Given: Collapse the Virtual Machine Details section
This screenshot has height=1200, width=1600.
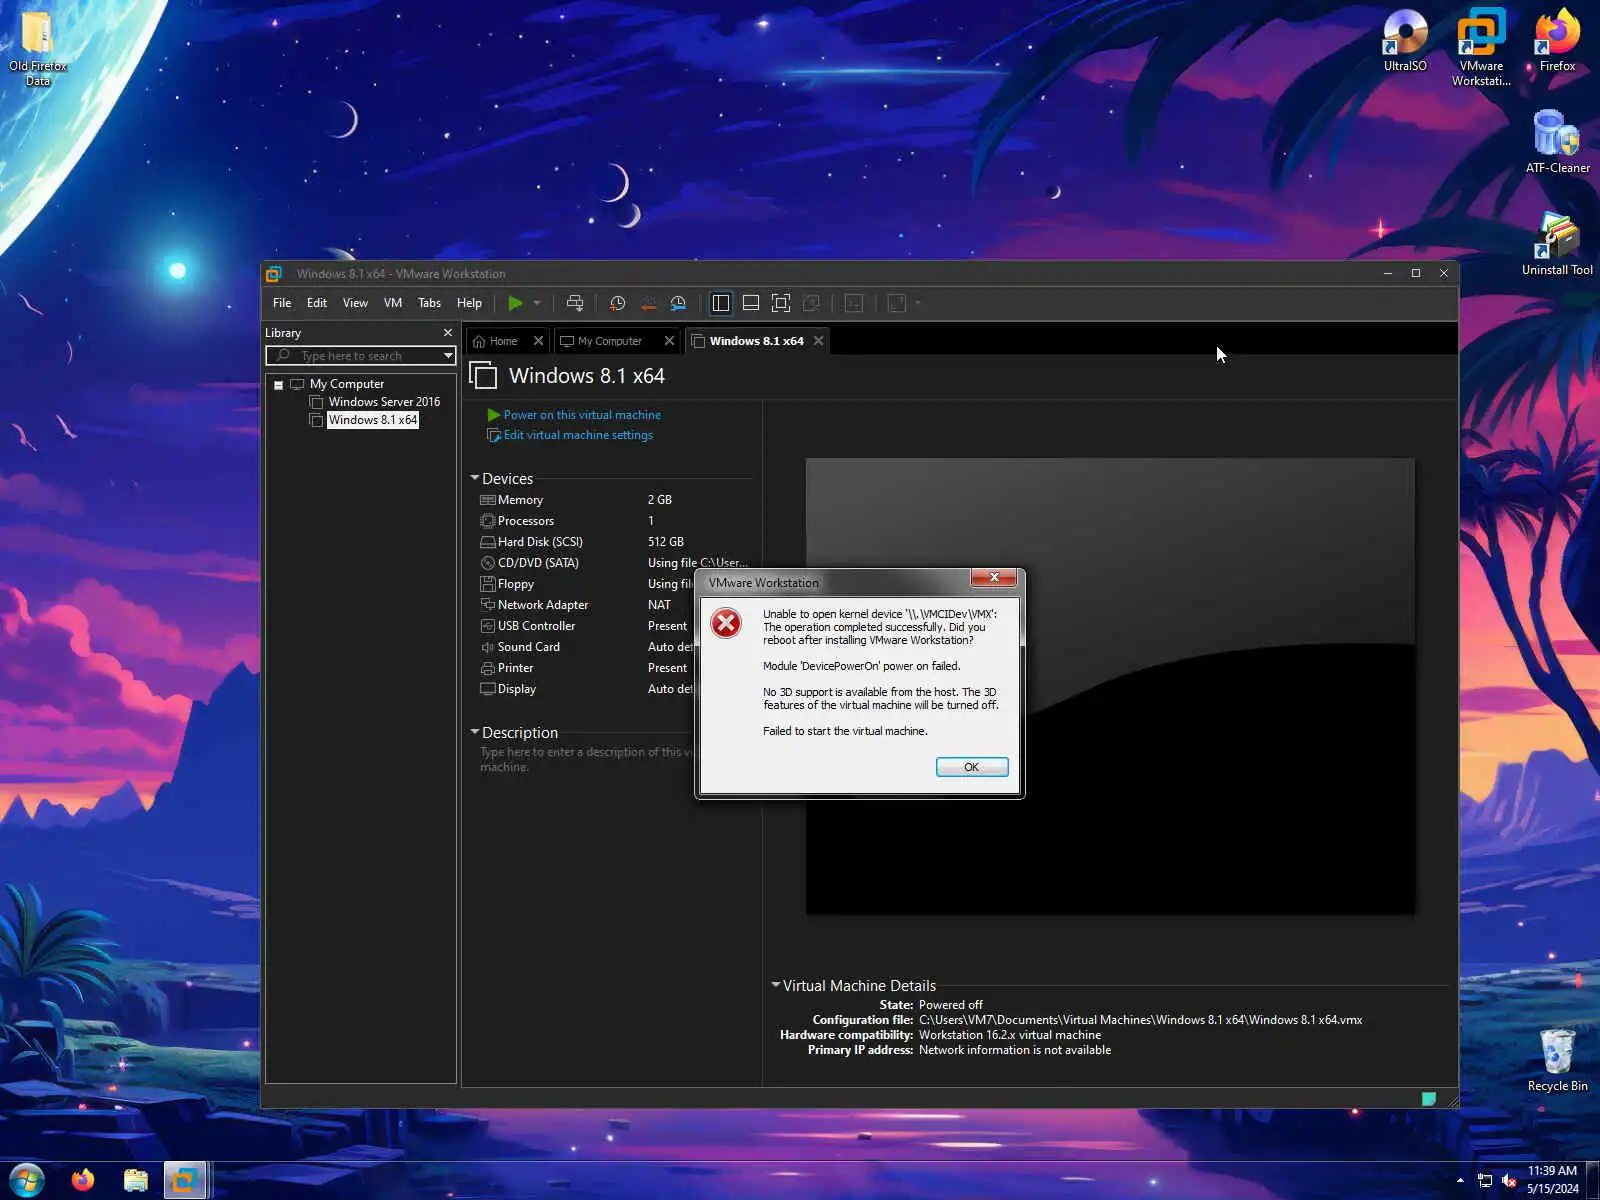Looking at the screenshot, I should coord(776,985).
